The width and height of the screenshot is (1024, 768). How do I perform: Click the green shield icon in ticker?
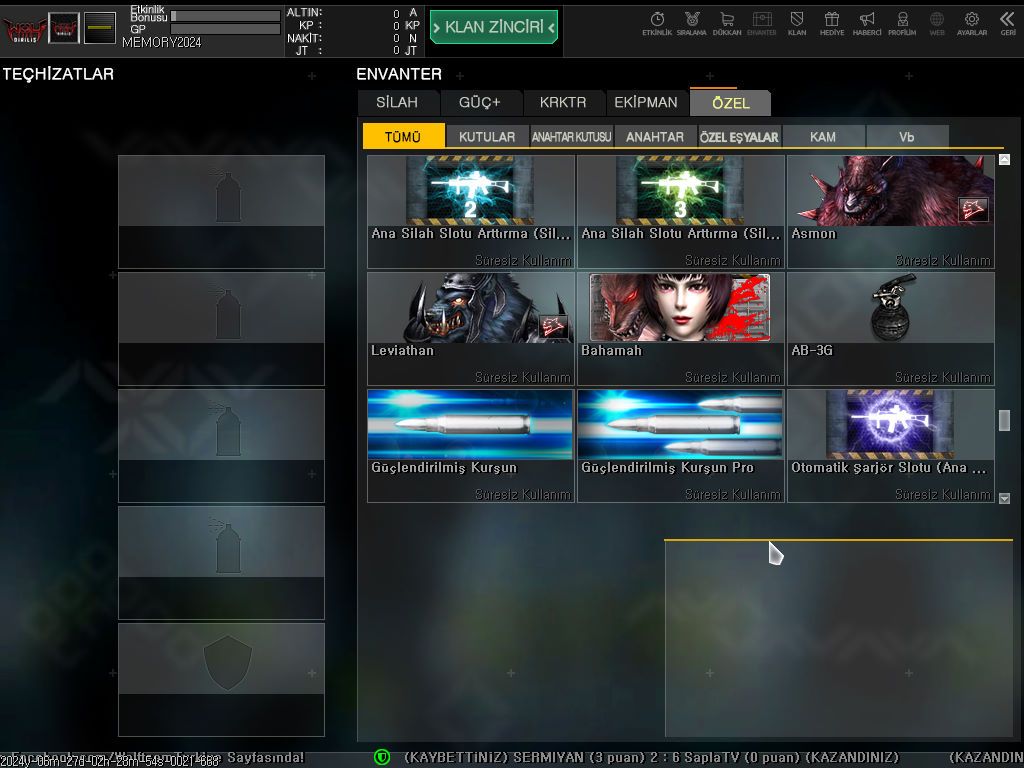[382, 758]
